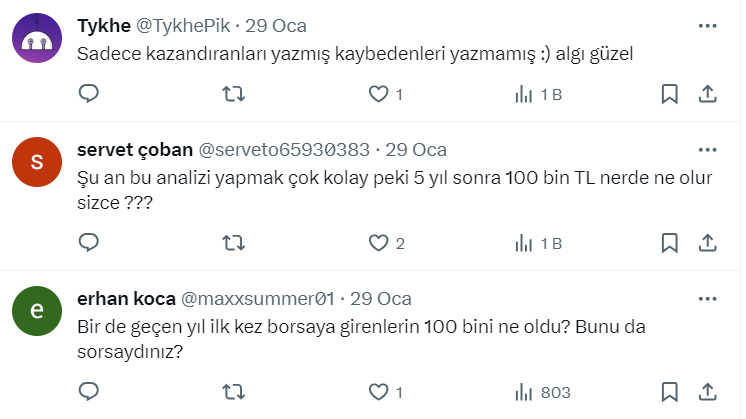The height and width of the screenshot is (419, 746).
Task: Retweet Tykhe's tweet
Action: 233,94
